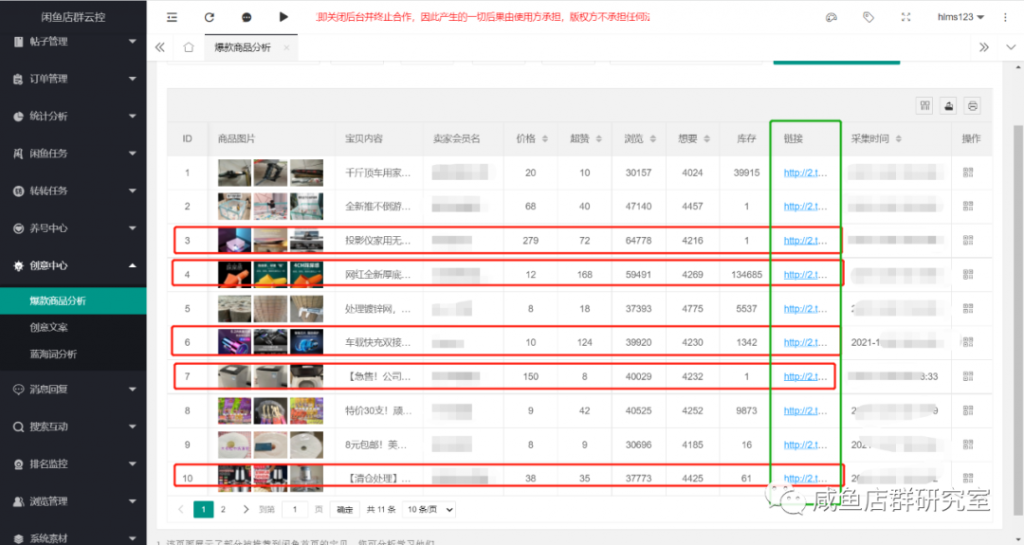
Task: Toggle fullscreen icon in top bar
Action: tap(906, 17)
